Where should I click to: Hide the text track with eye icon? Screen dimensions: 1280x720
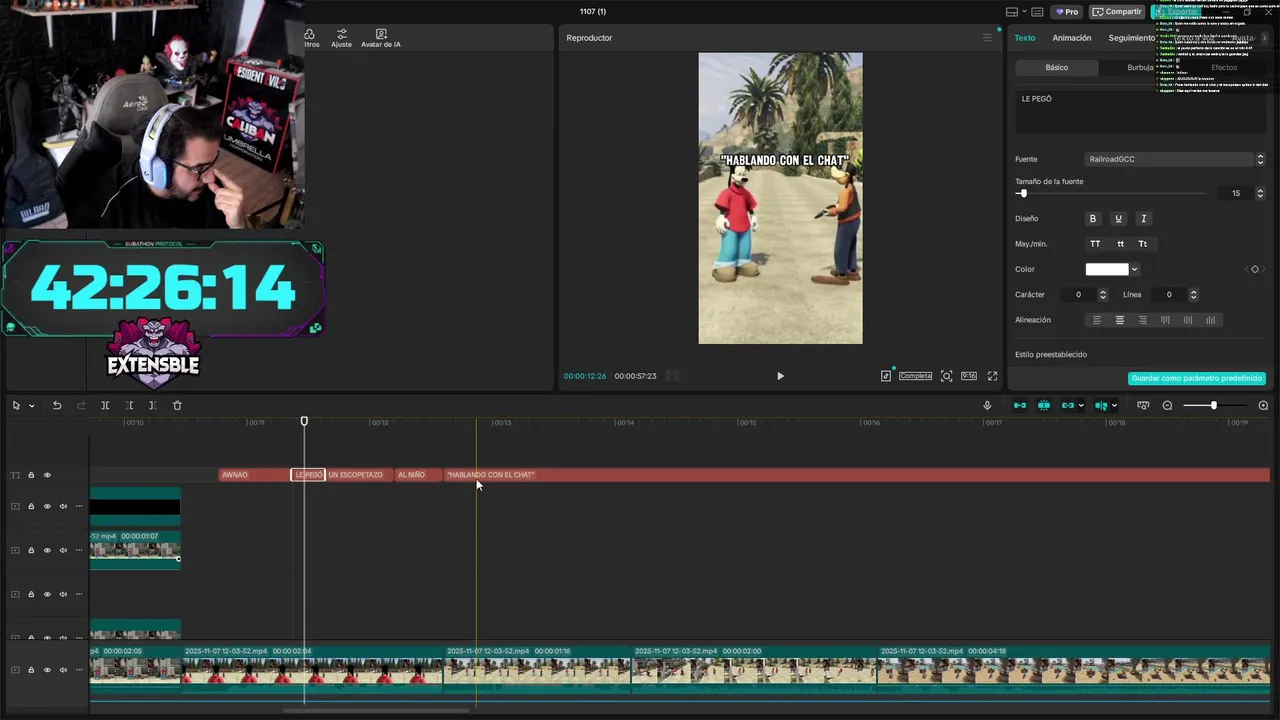click(47, 475)
